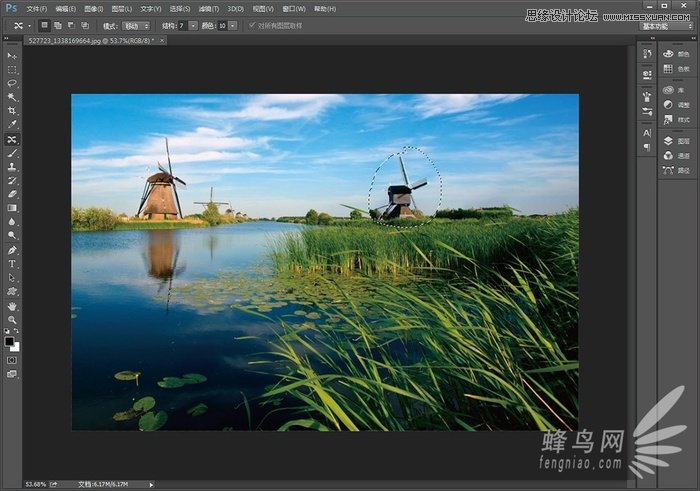Open the 颜色 Color panel
The image size is (700, 491).
click(676, 54)
